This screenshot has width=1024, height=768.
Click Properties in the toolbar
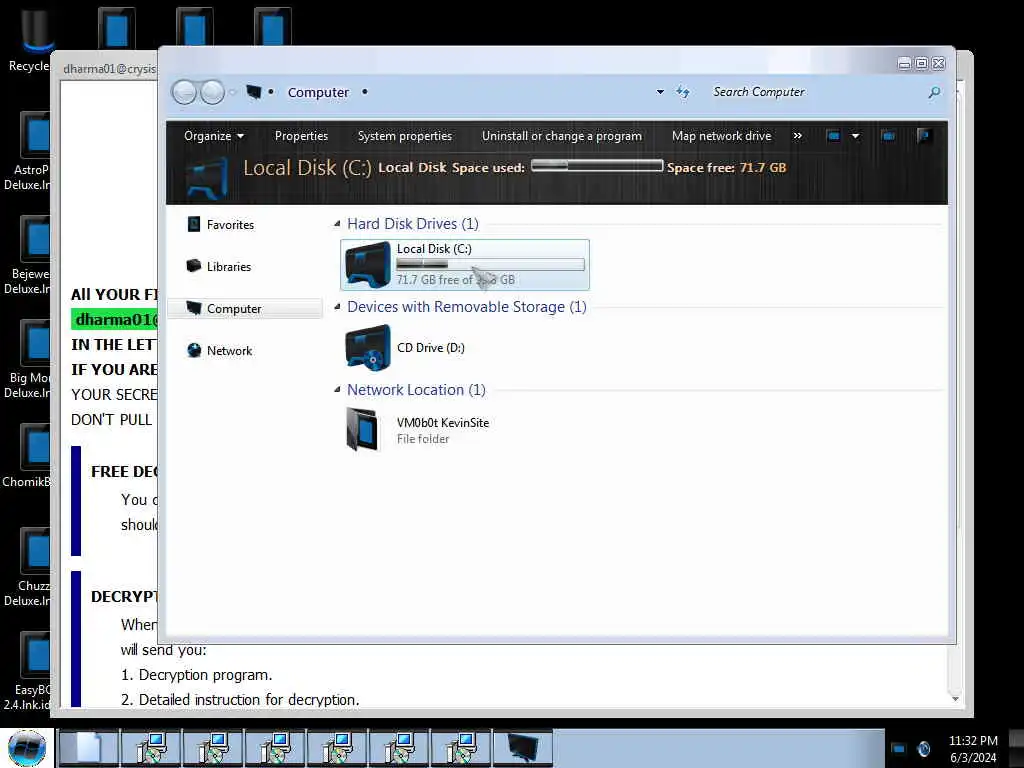[301, 136]
